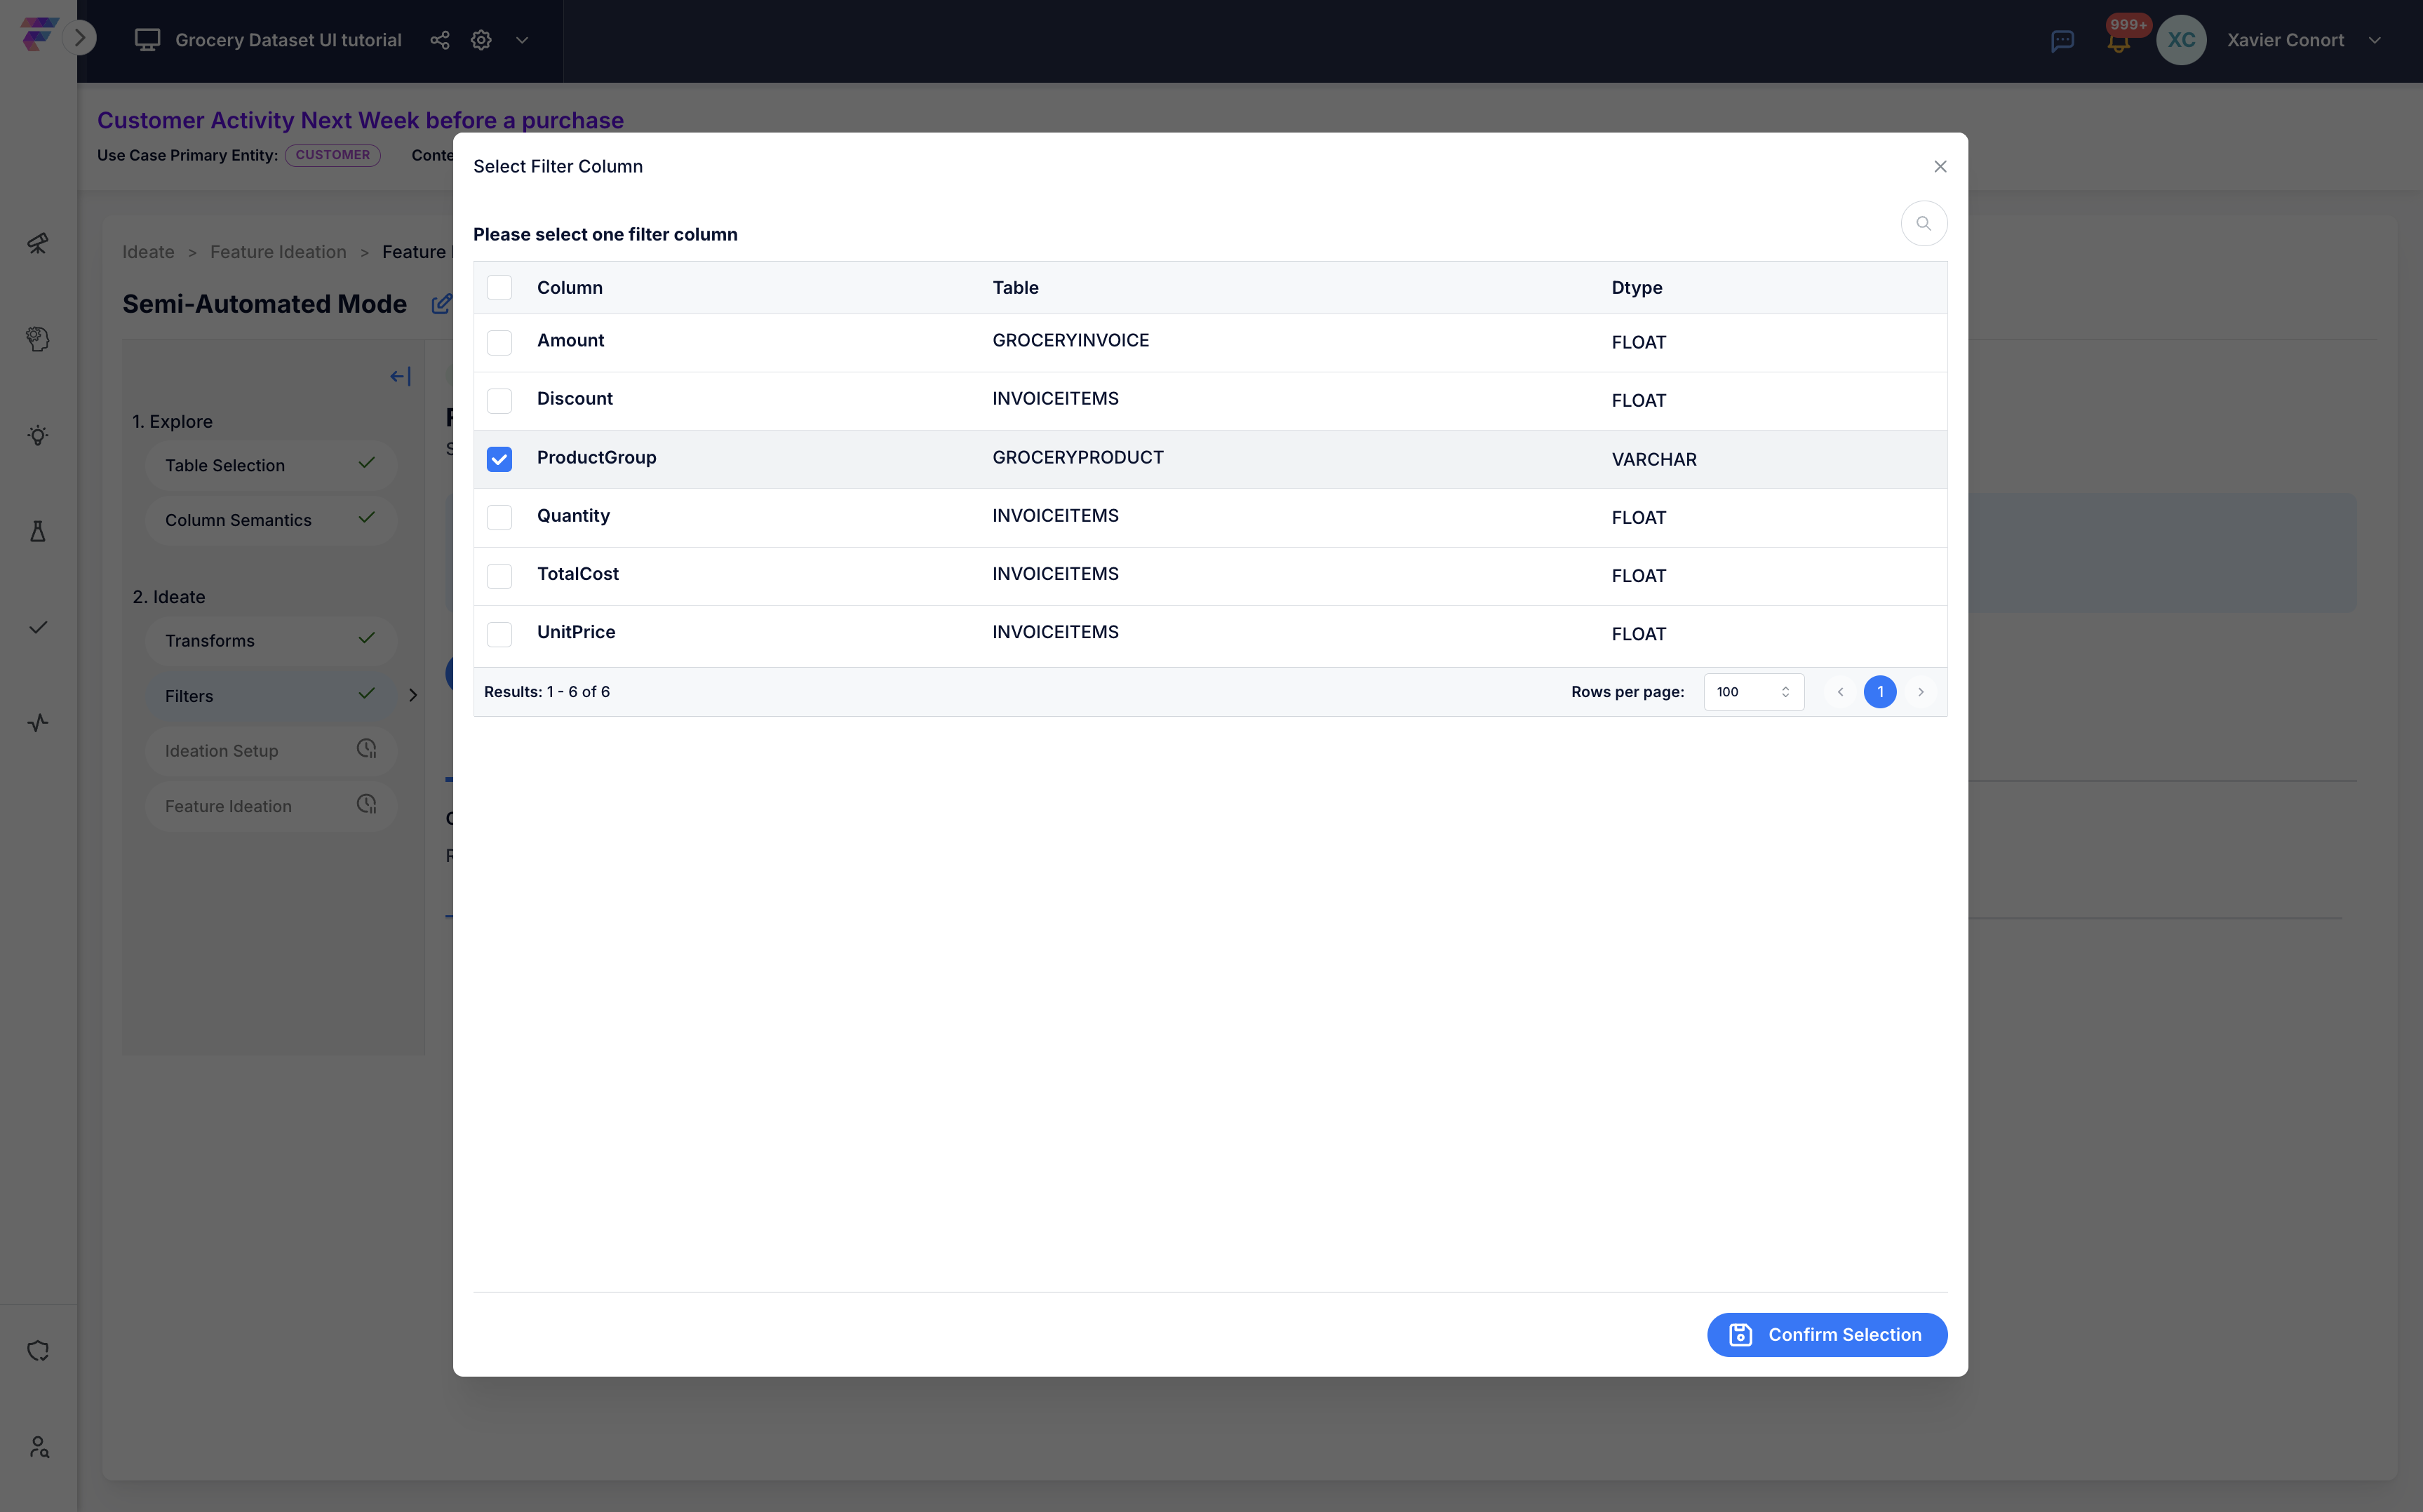Open the Transforms step
The image size is (2423, 1512).
click(x=271, y=641)
